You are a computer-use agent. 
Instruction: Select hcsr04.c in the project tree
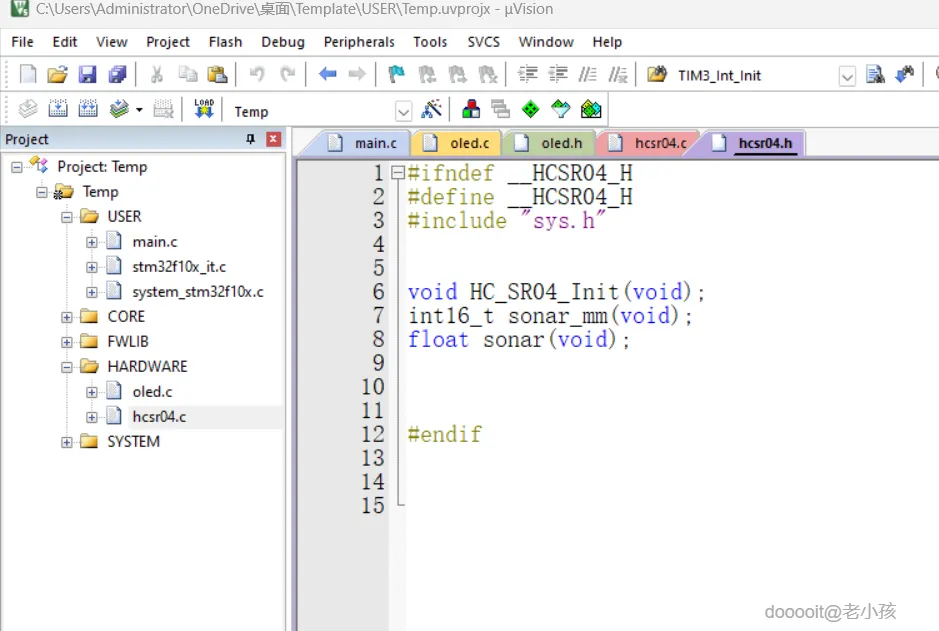(159, 417)
